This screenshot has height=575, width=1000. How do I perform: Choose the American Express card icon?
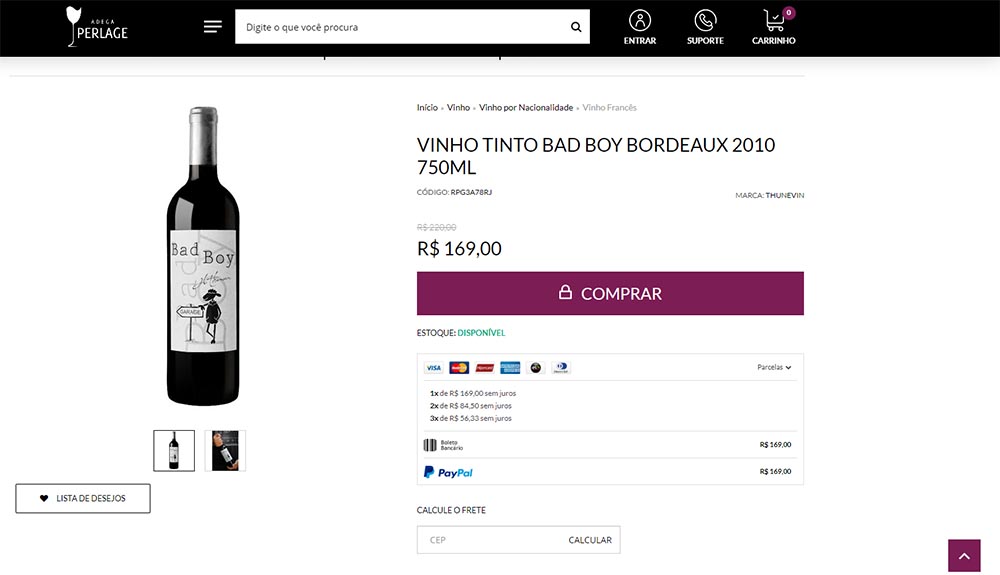[x=510, y=368]
